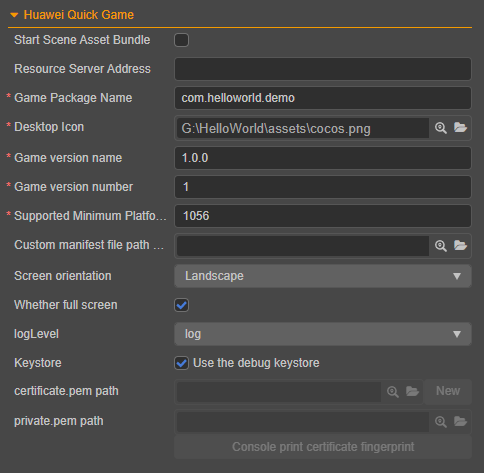
Task: Edit the Game Package Name field
Action: click(323, 98)
